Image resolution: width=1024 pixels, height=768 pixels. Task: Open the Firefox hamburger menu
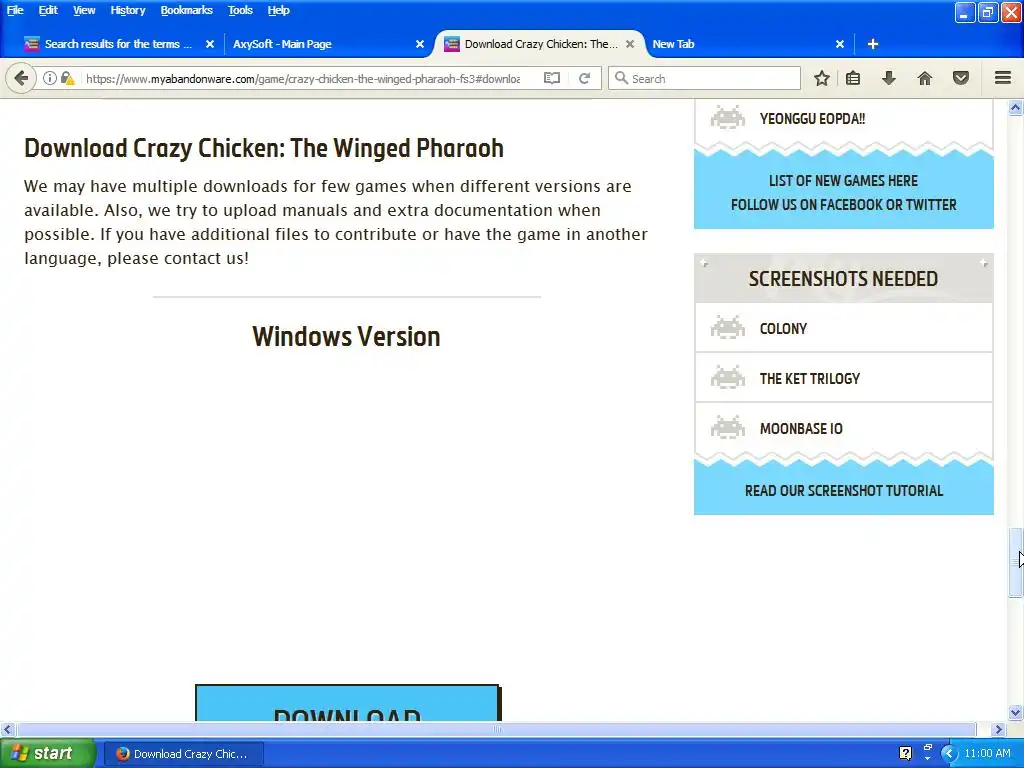pyautogui.click(x=1003, y=78)
